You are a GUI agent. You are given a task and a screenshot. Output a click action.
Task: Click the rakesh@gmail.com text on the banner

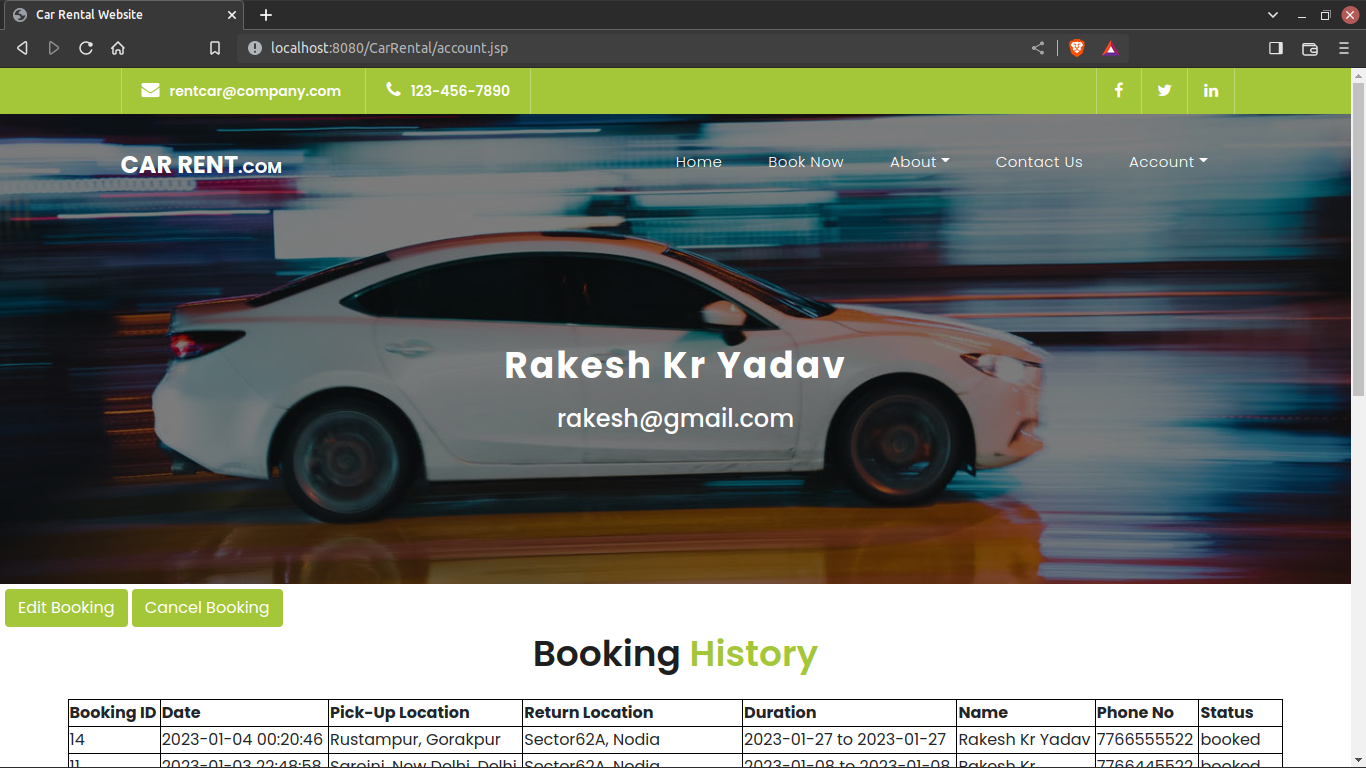[x=675, y=418]
